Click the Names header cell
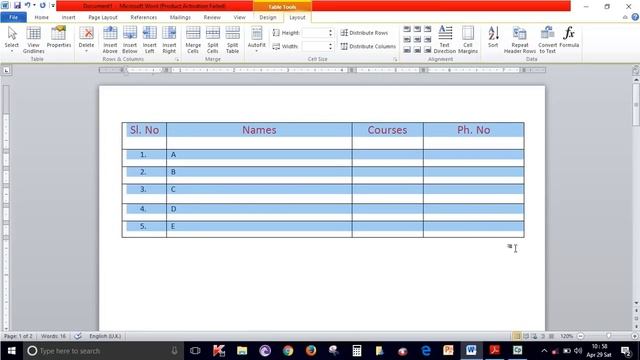 pos(259,136)
